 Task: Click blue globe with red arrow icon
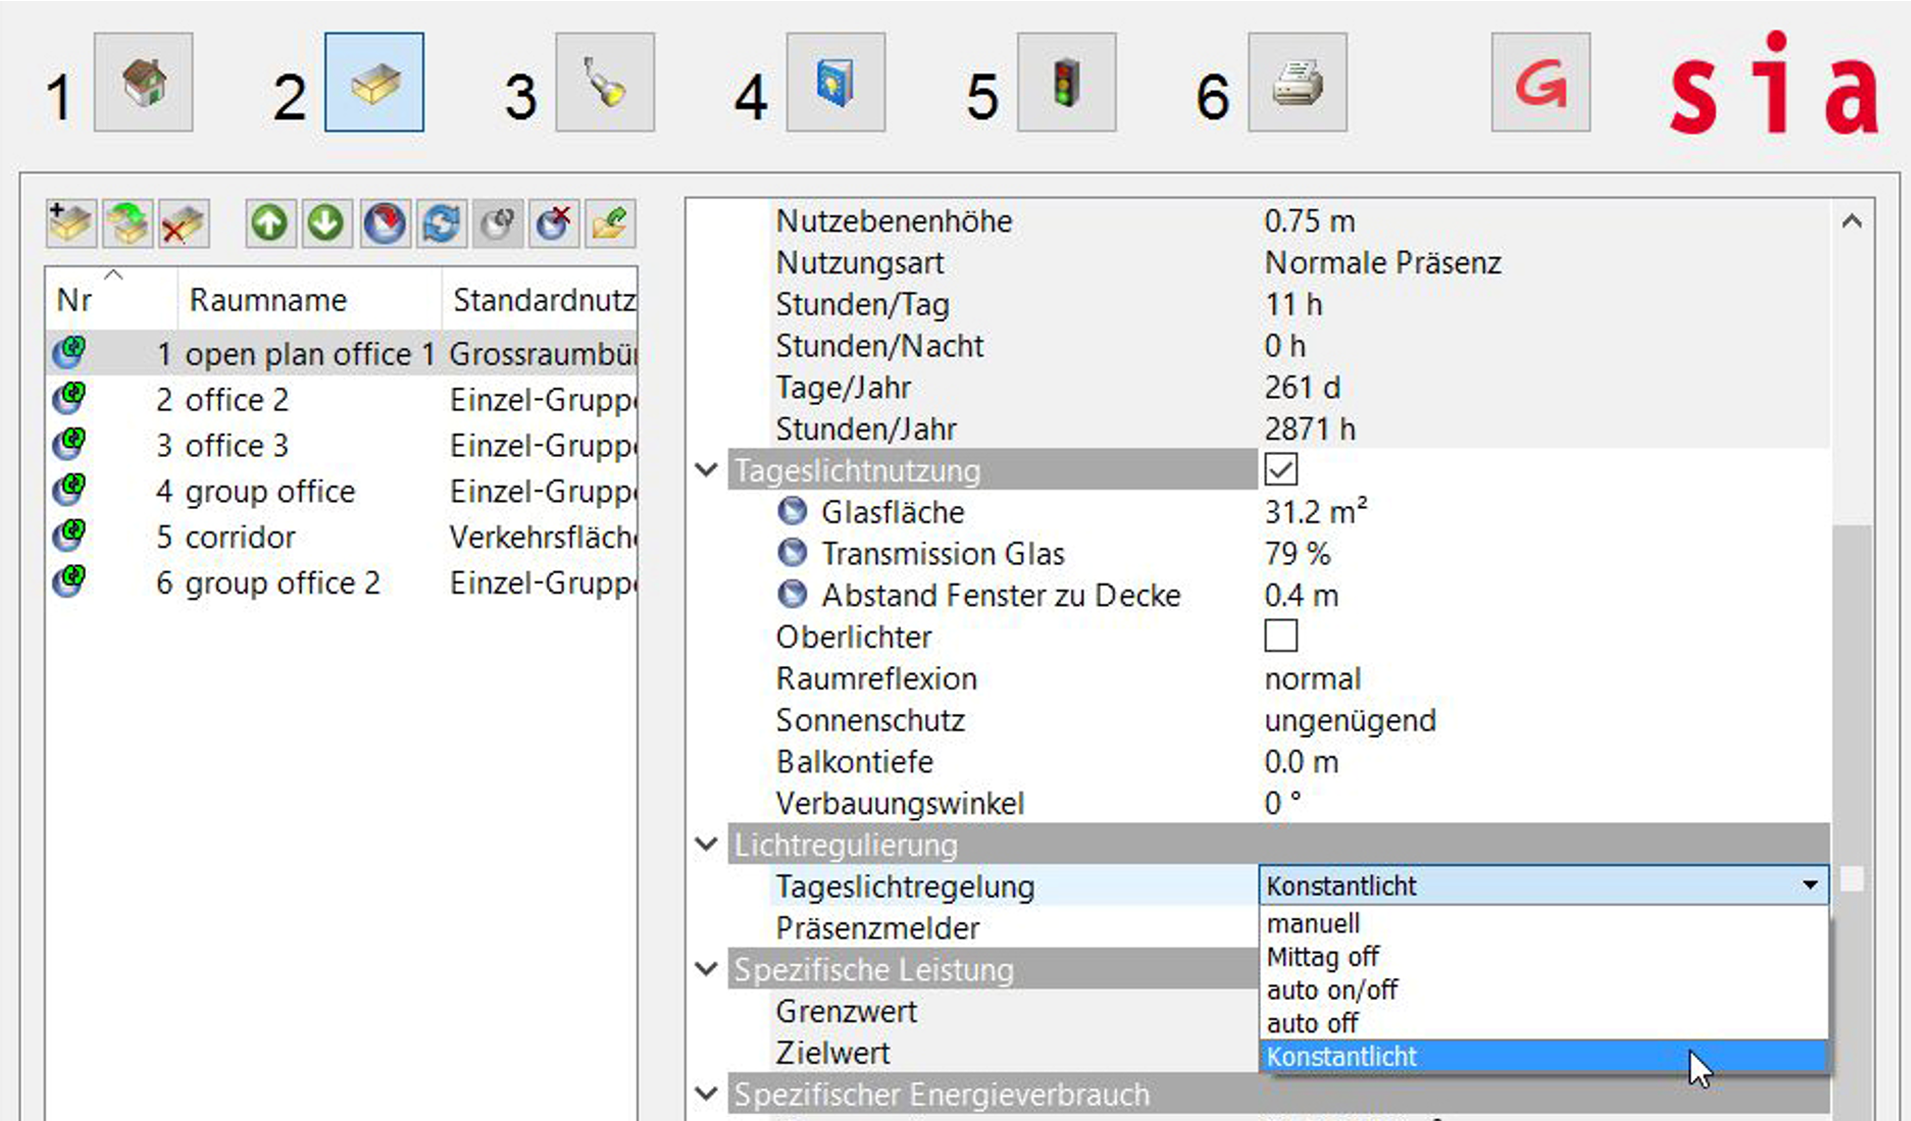(384, 223)
